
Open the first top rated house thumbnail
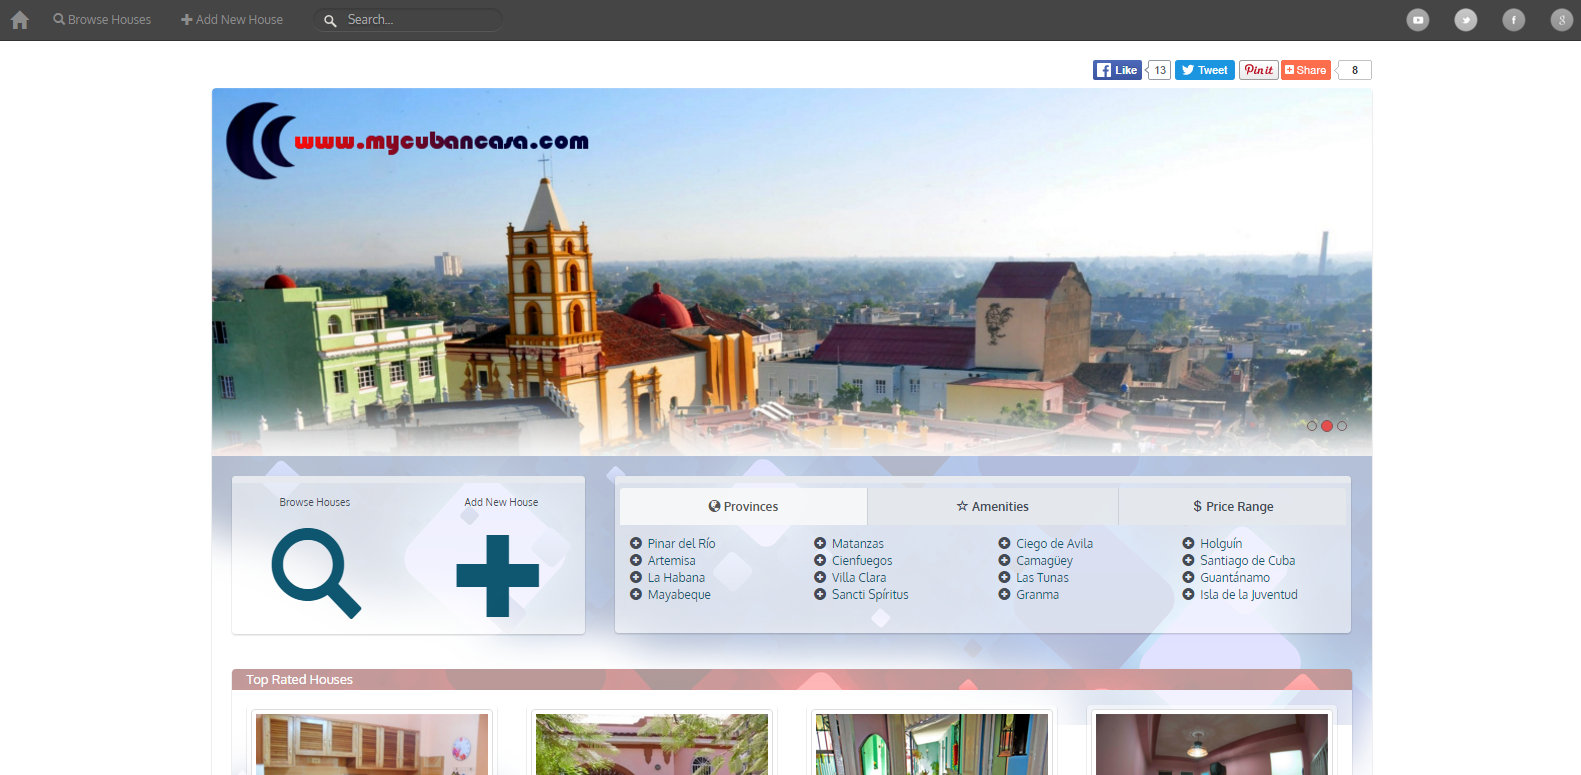click(372, 744)
